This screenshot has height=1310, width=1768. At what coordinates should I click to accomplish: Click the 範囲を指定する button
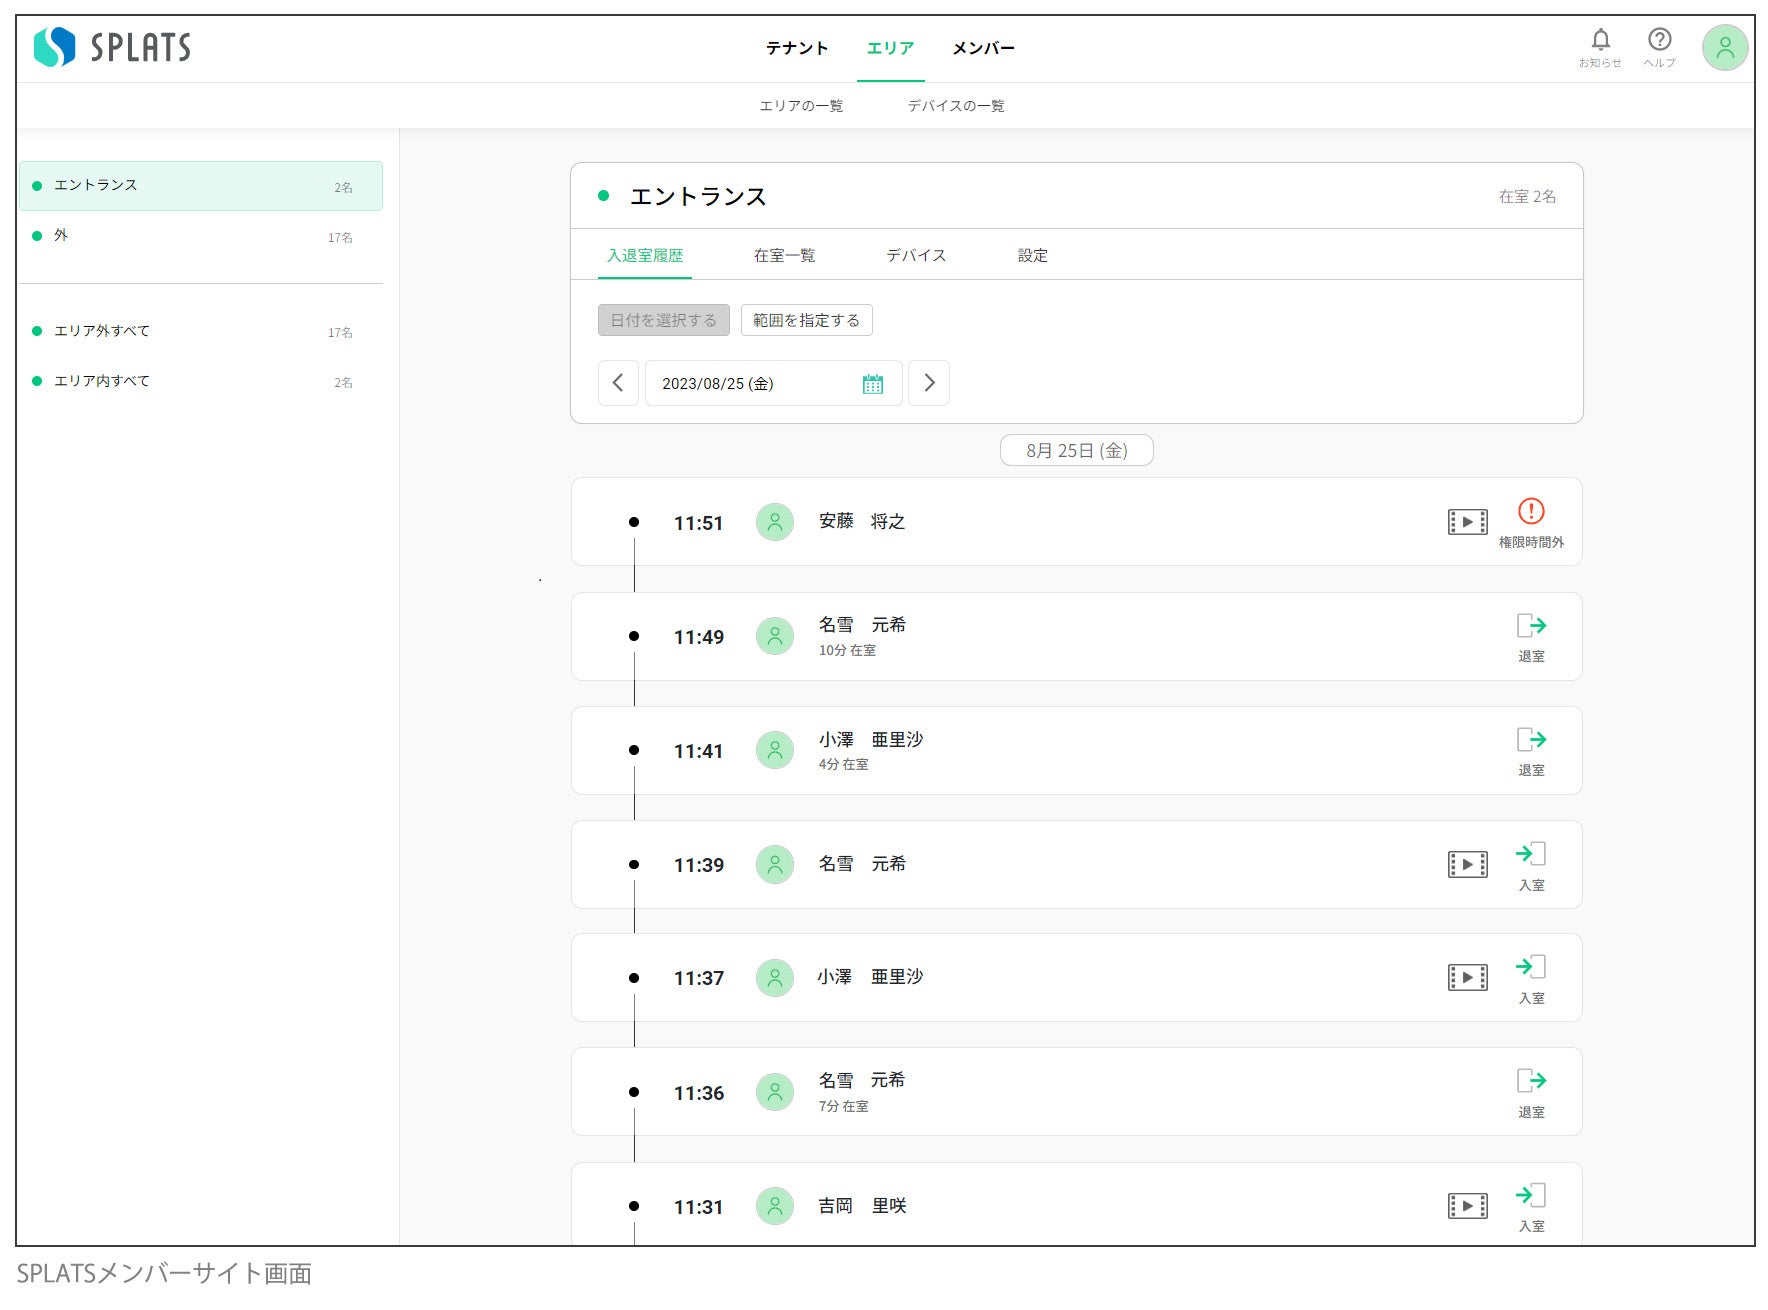(x=806, y=320)
